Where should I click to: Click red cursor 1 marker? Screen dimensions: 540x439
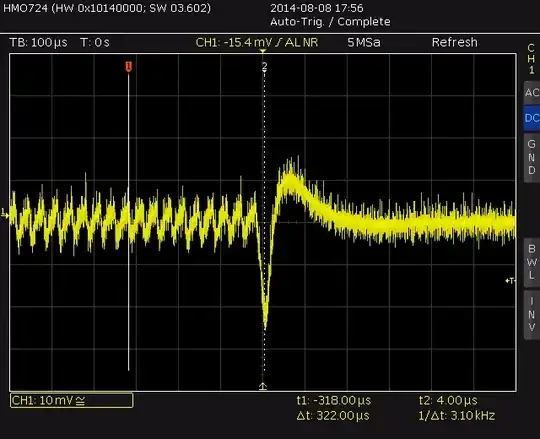point(128,66)
